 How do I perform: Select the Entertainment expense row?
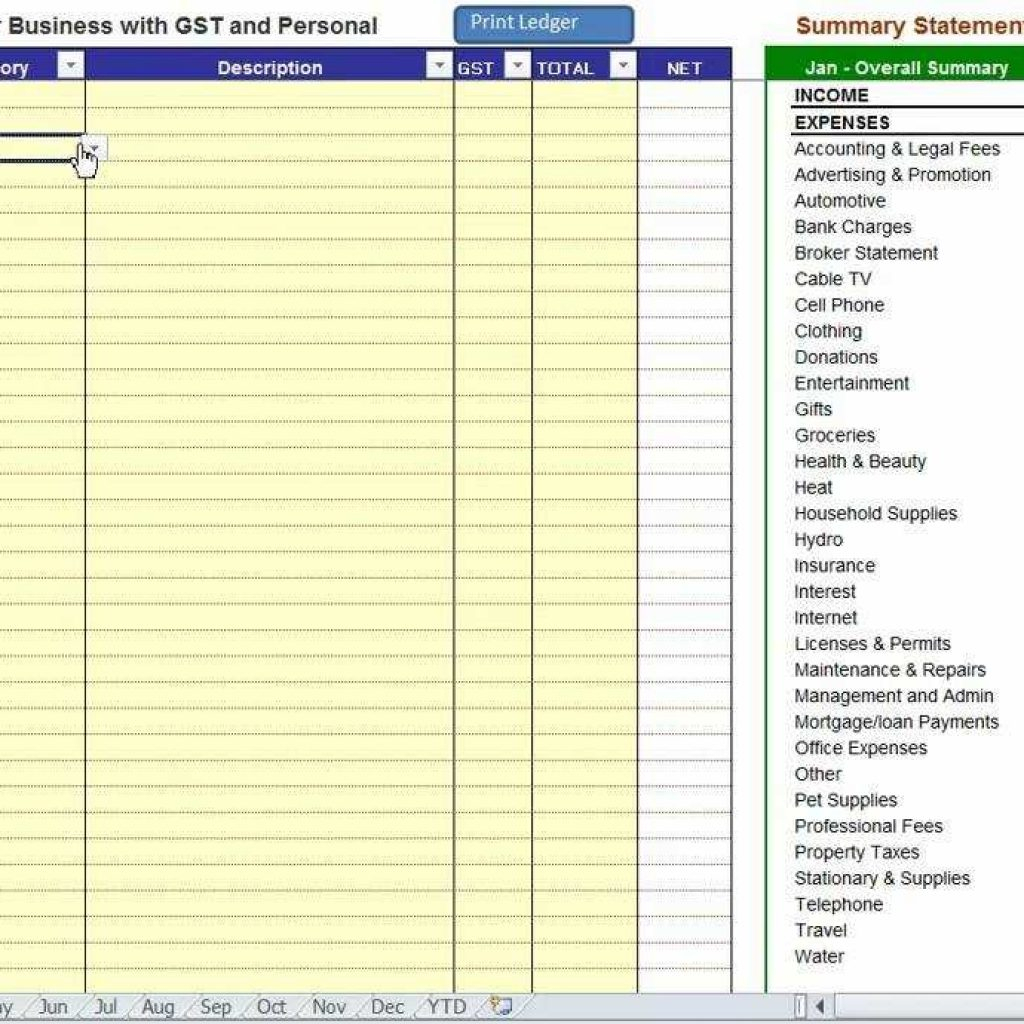tap(851, 383)
